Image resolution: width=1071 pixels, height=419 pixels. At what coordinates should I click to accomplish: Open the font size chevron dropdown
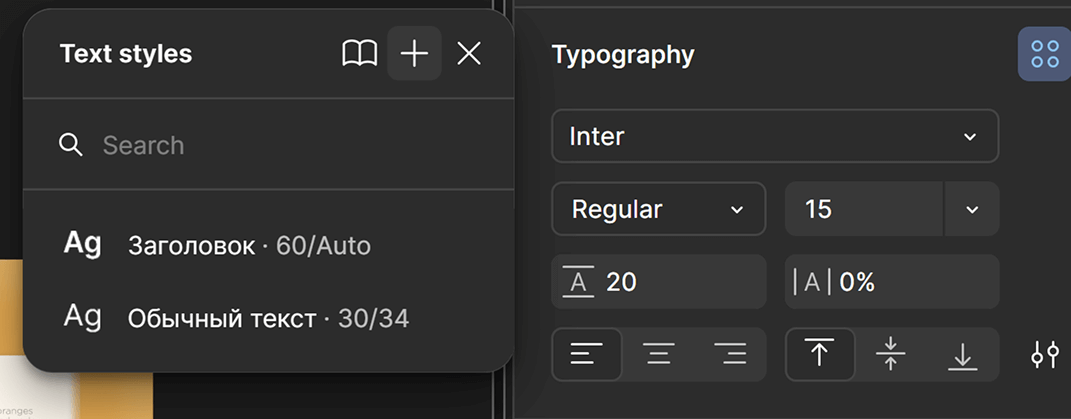tap(972, 209)
